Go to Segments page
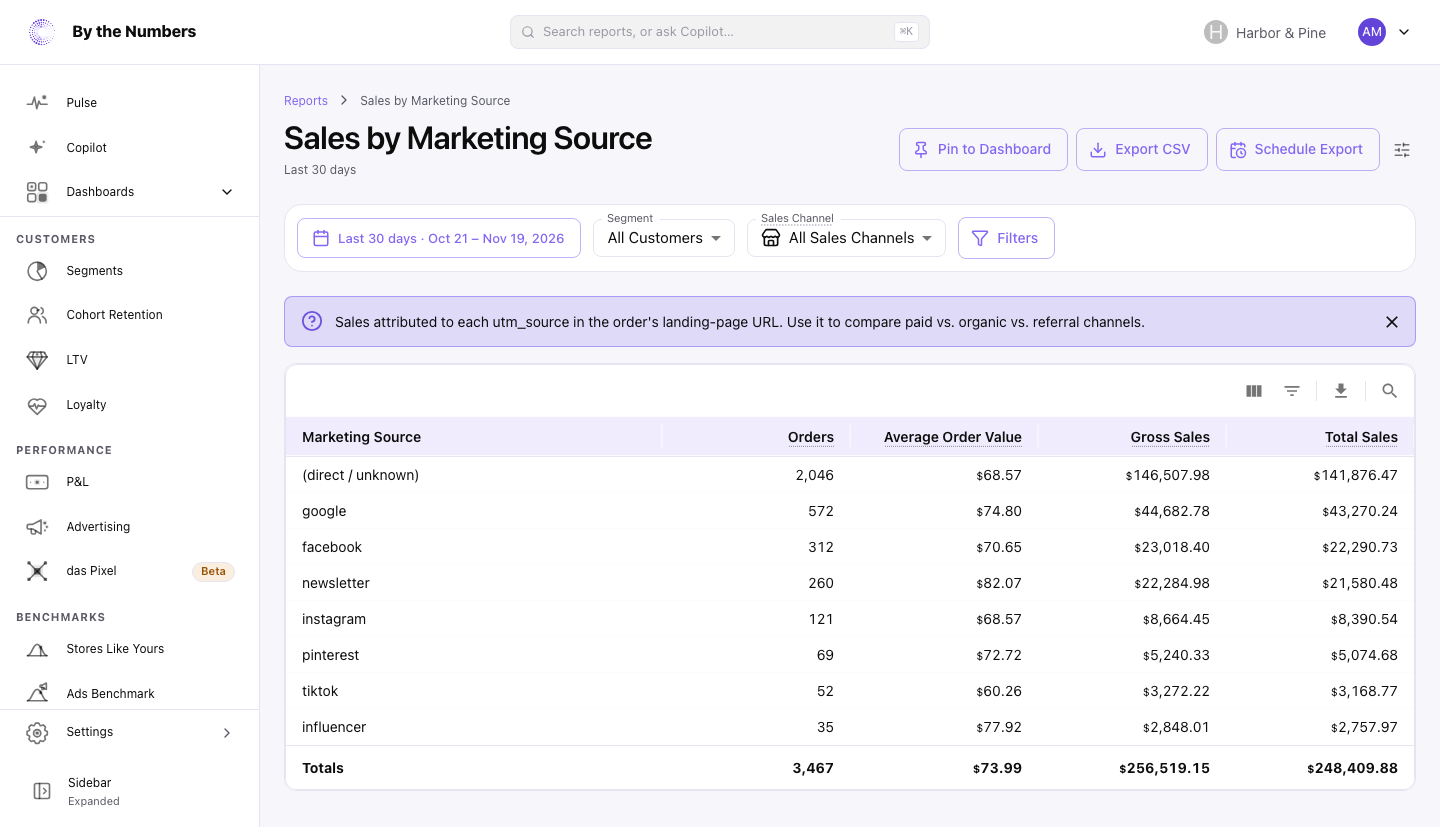Screen dimensions: 1440x827 [x=130, y=271]
